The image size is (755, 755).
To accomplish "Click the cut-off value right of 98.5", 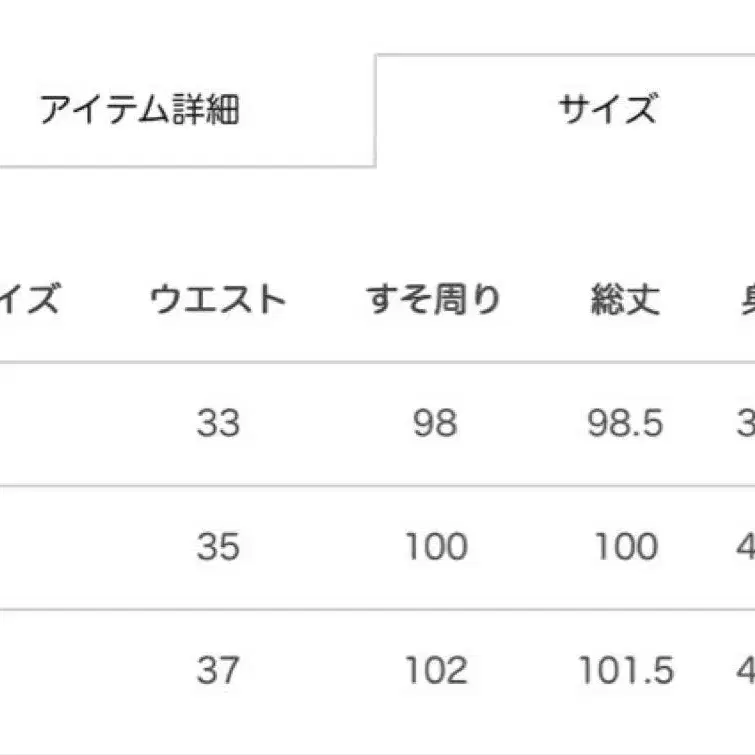I will (x=746, y=423).
